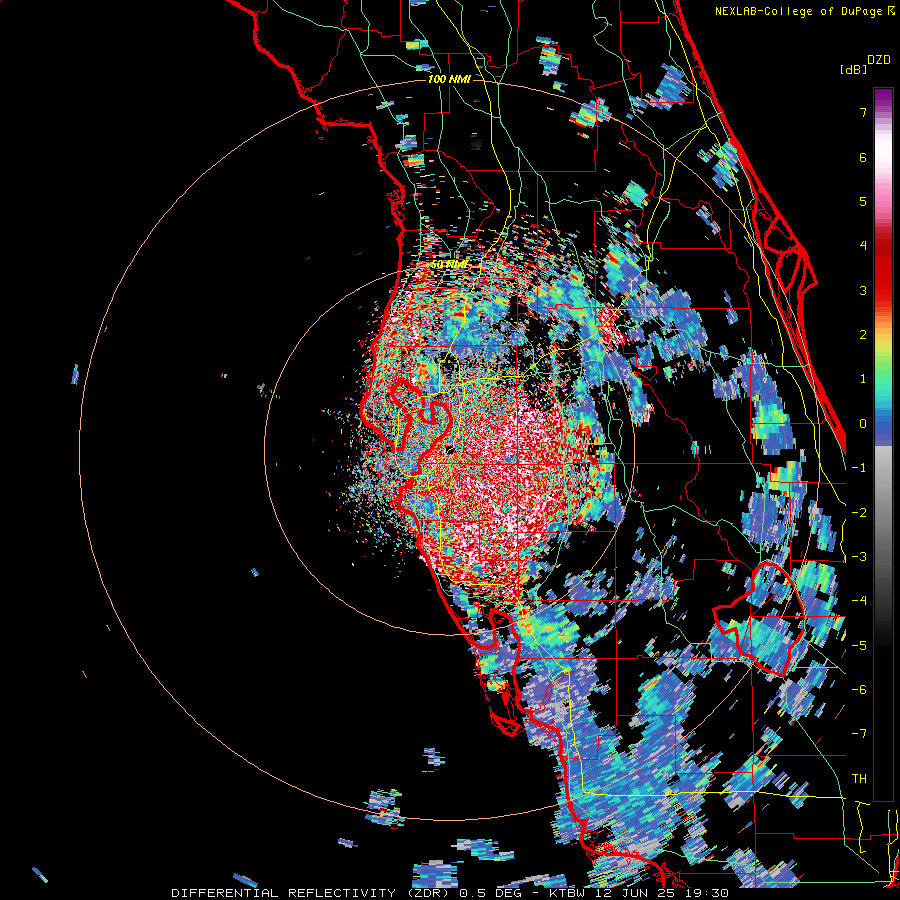Click the 0 value on the ZDR scale

(x=863, y=424)
